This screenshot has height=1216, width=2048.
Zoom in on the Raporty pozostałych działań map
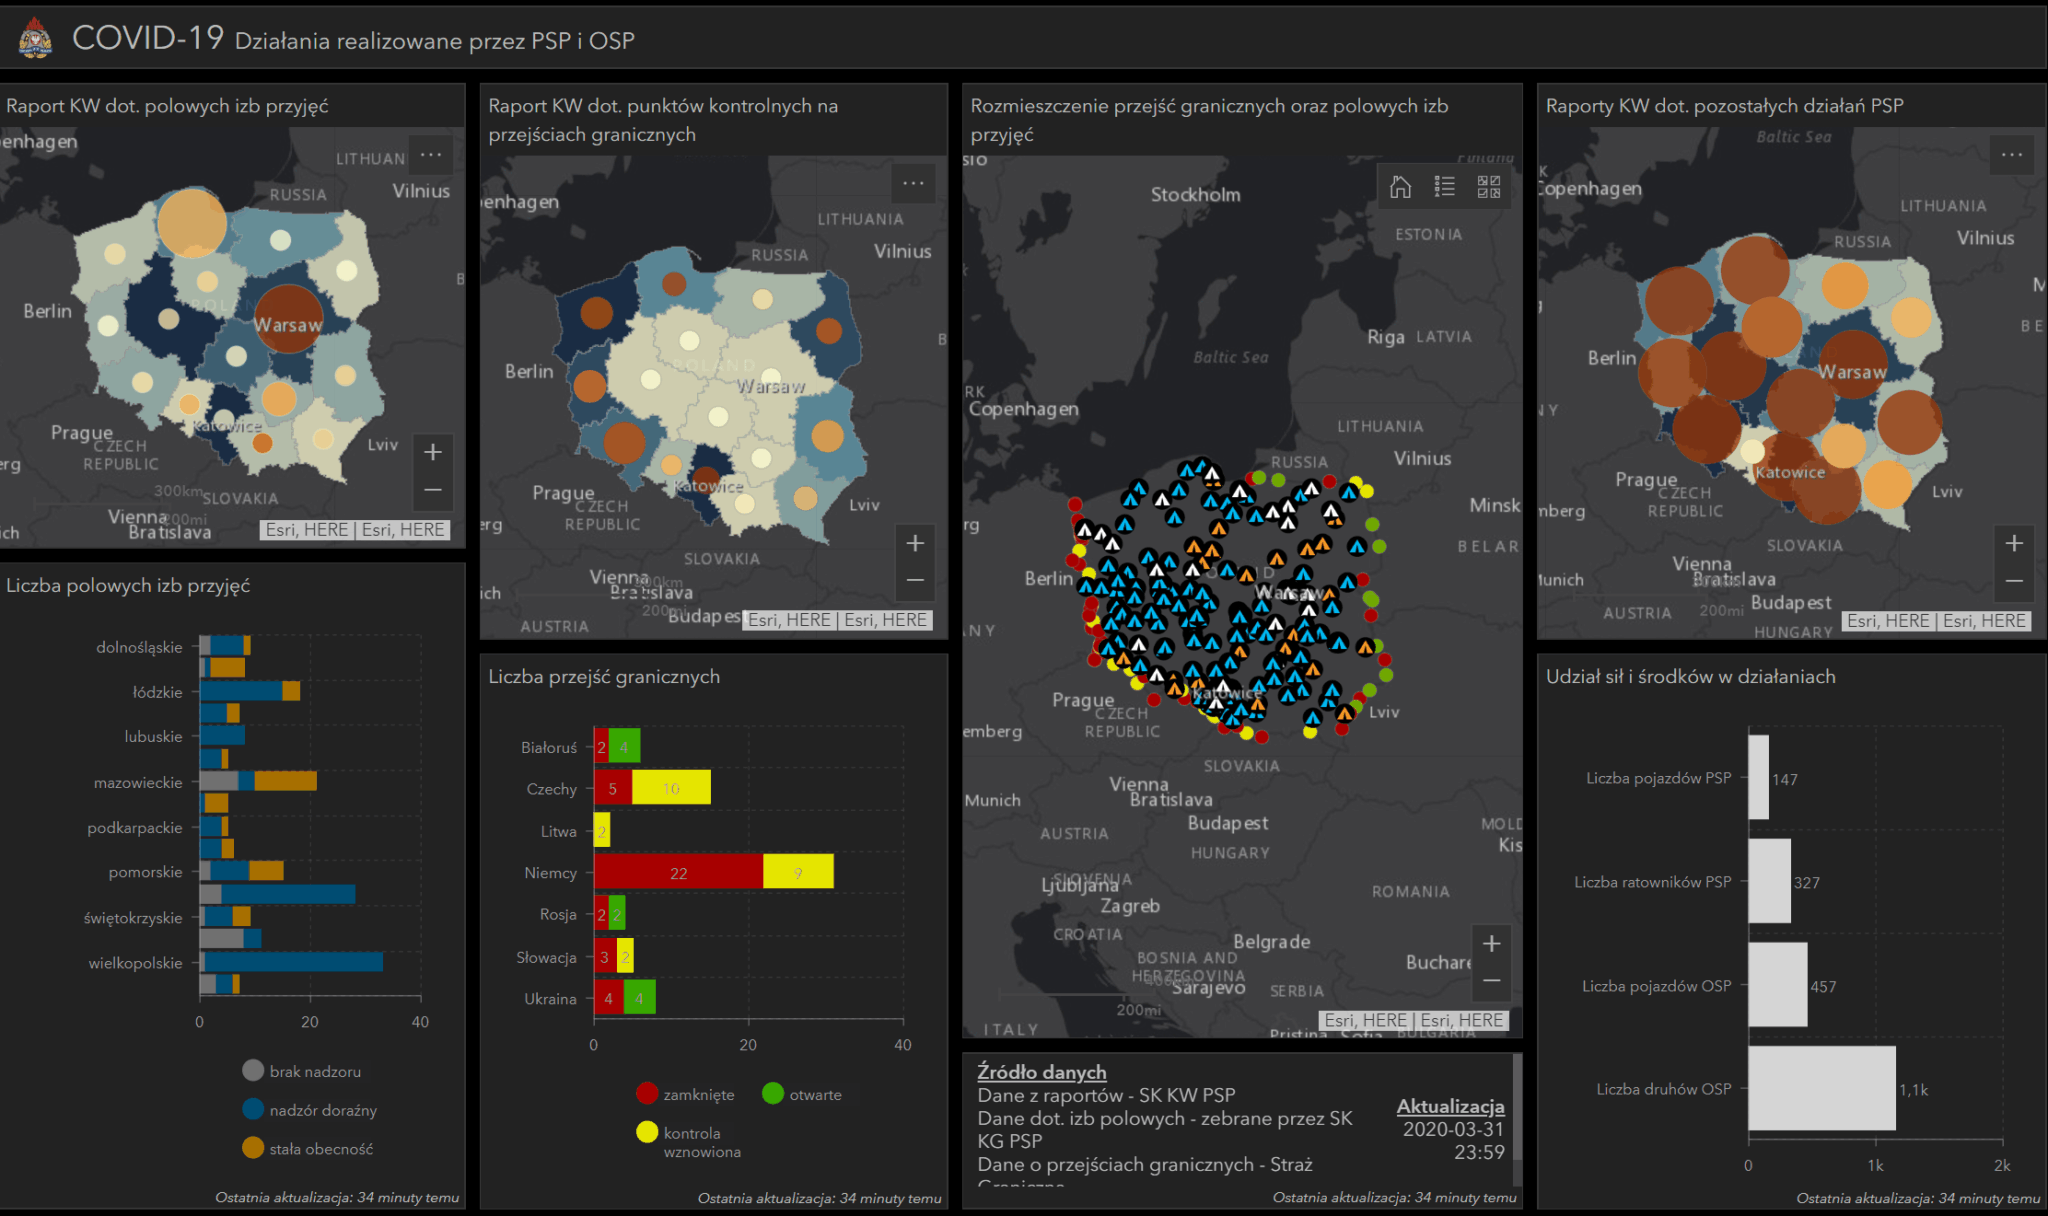2012,543
